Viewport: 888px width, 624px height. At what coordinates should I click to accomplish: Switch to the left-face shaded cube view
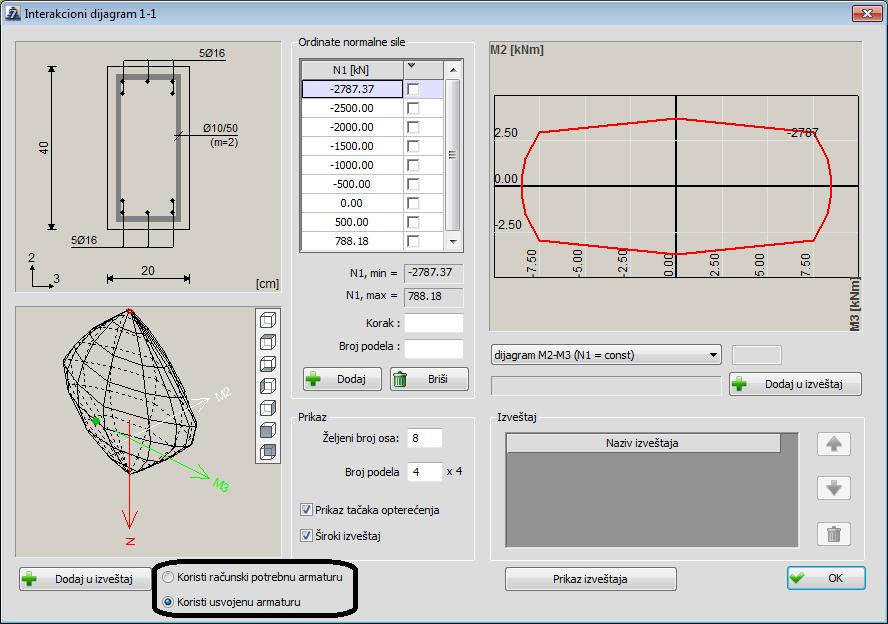click(268, 386)
